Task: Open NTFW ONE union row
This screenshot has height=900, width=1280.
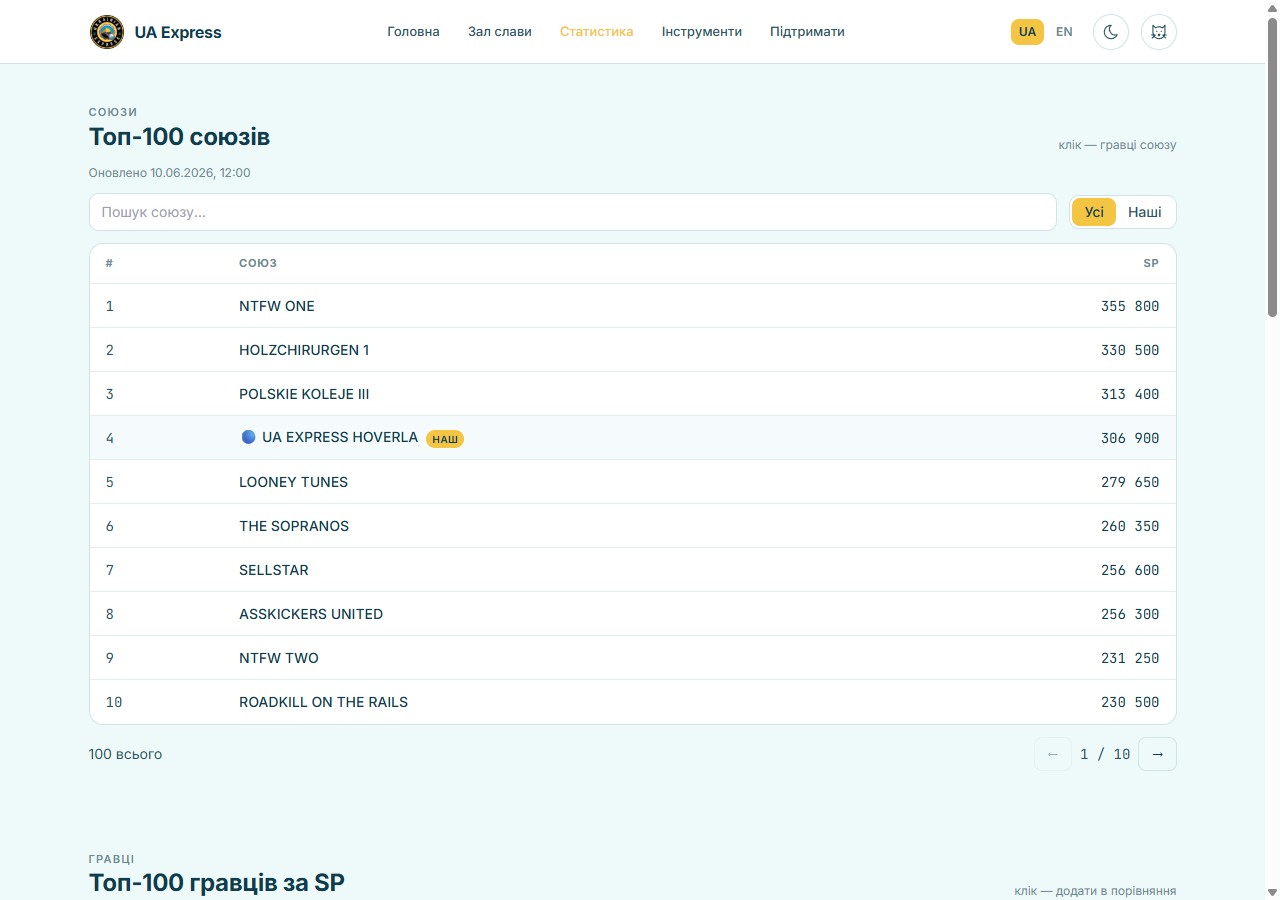Action: (633, 306)
